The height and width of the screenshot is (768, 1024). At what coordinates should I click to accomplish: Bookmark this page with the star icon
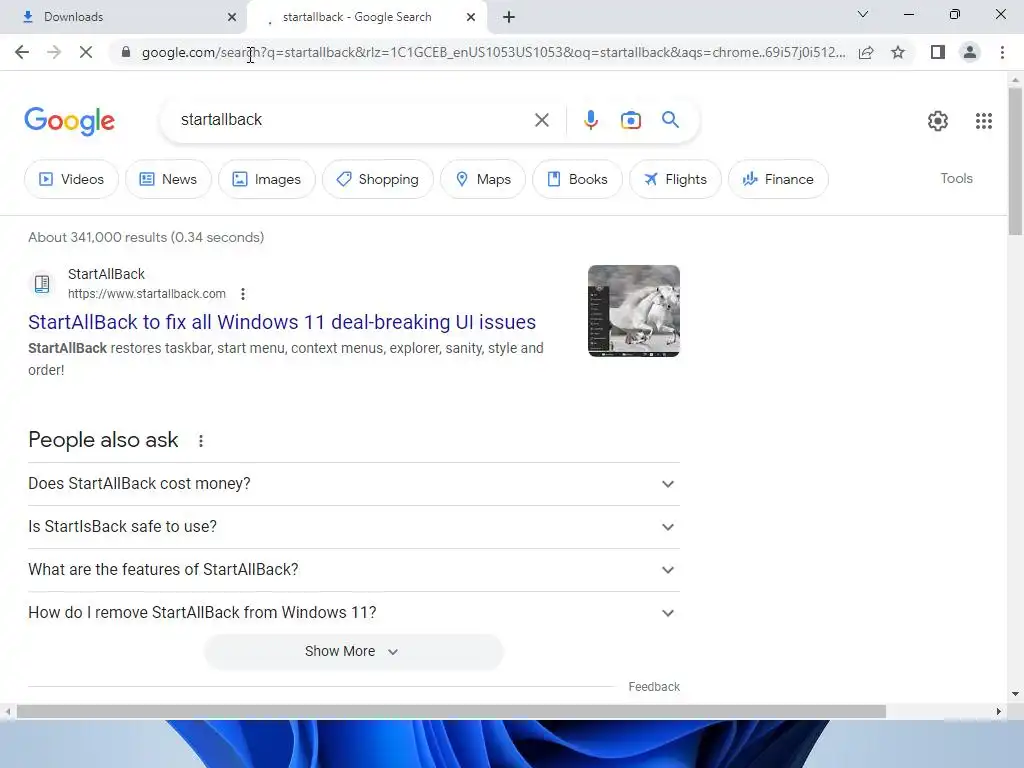click(898, 52)
